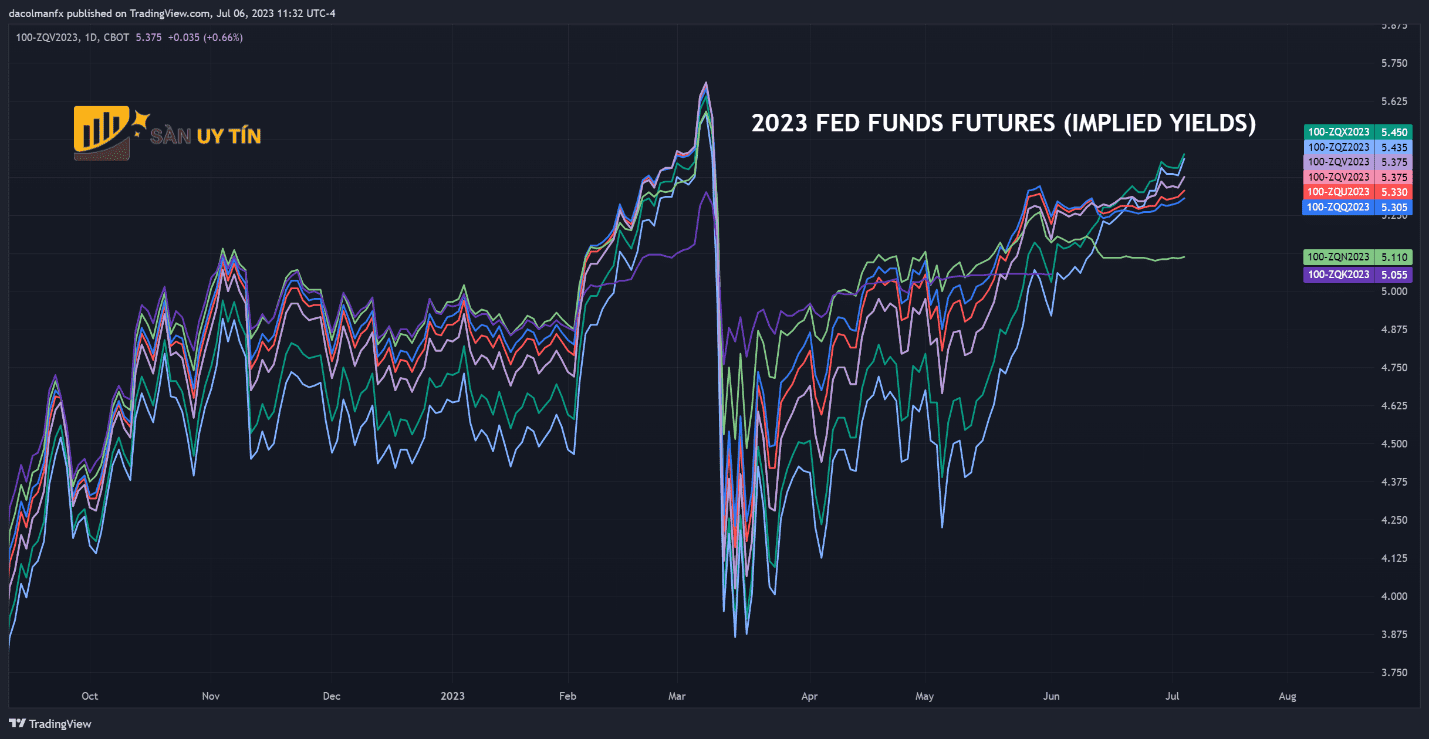The width and height of the screenshot is (1429, 739).
Task: Click the TradingView logo at bottom left
Action: tap(48, 724)
